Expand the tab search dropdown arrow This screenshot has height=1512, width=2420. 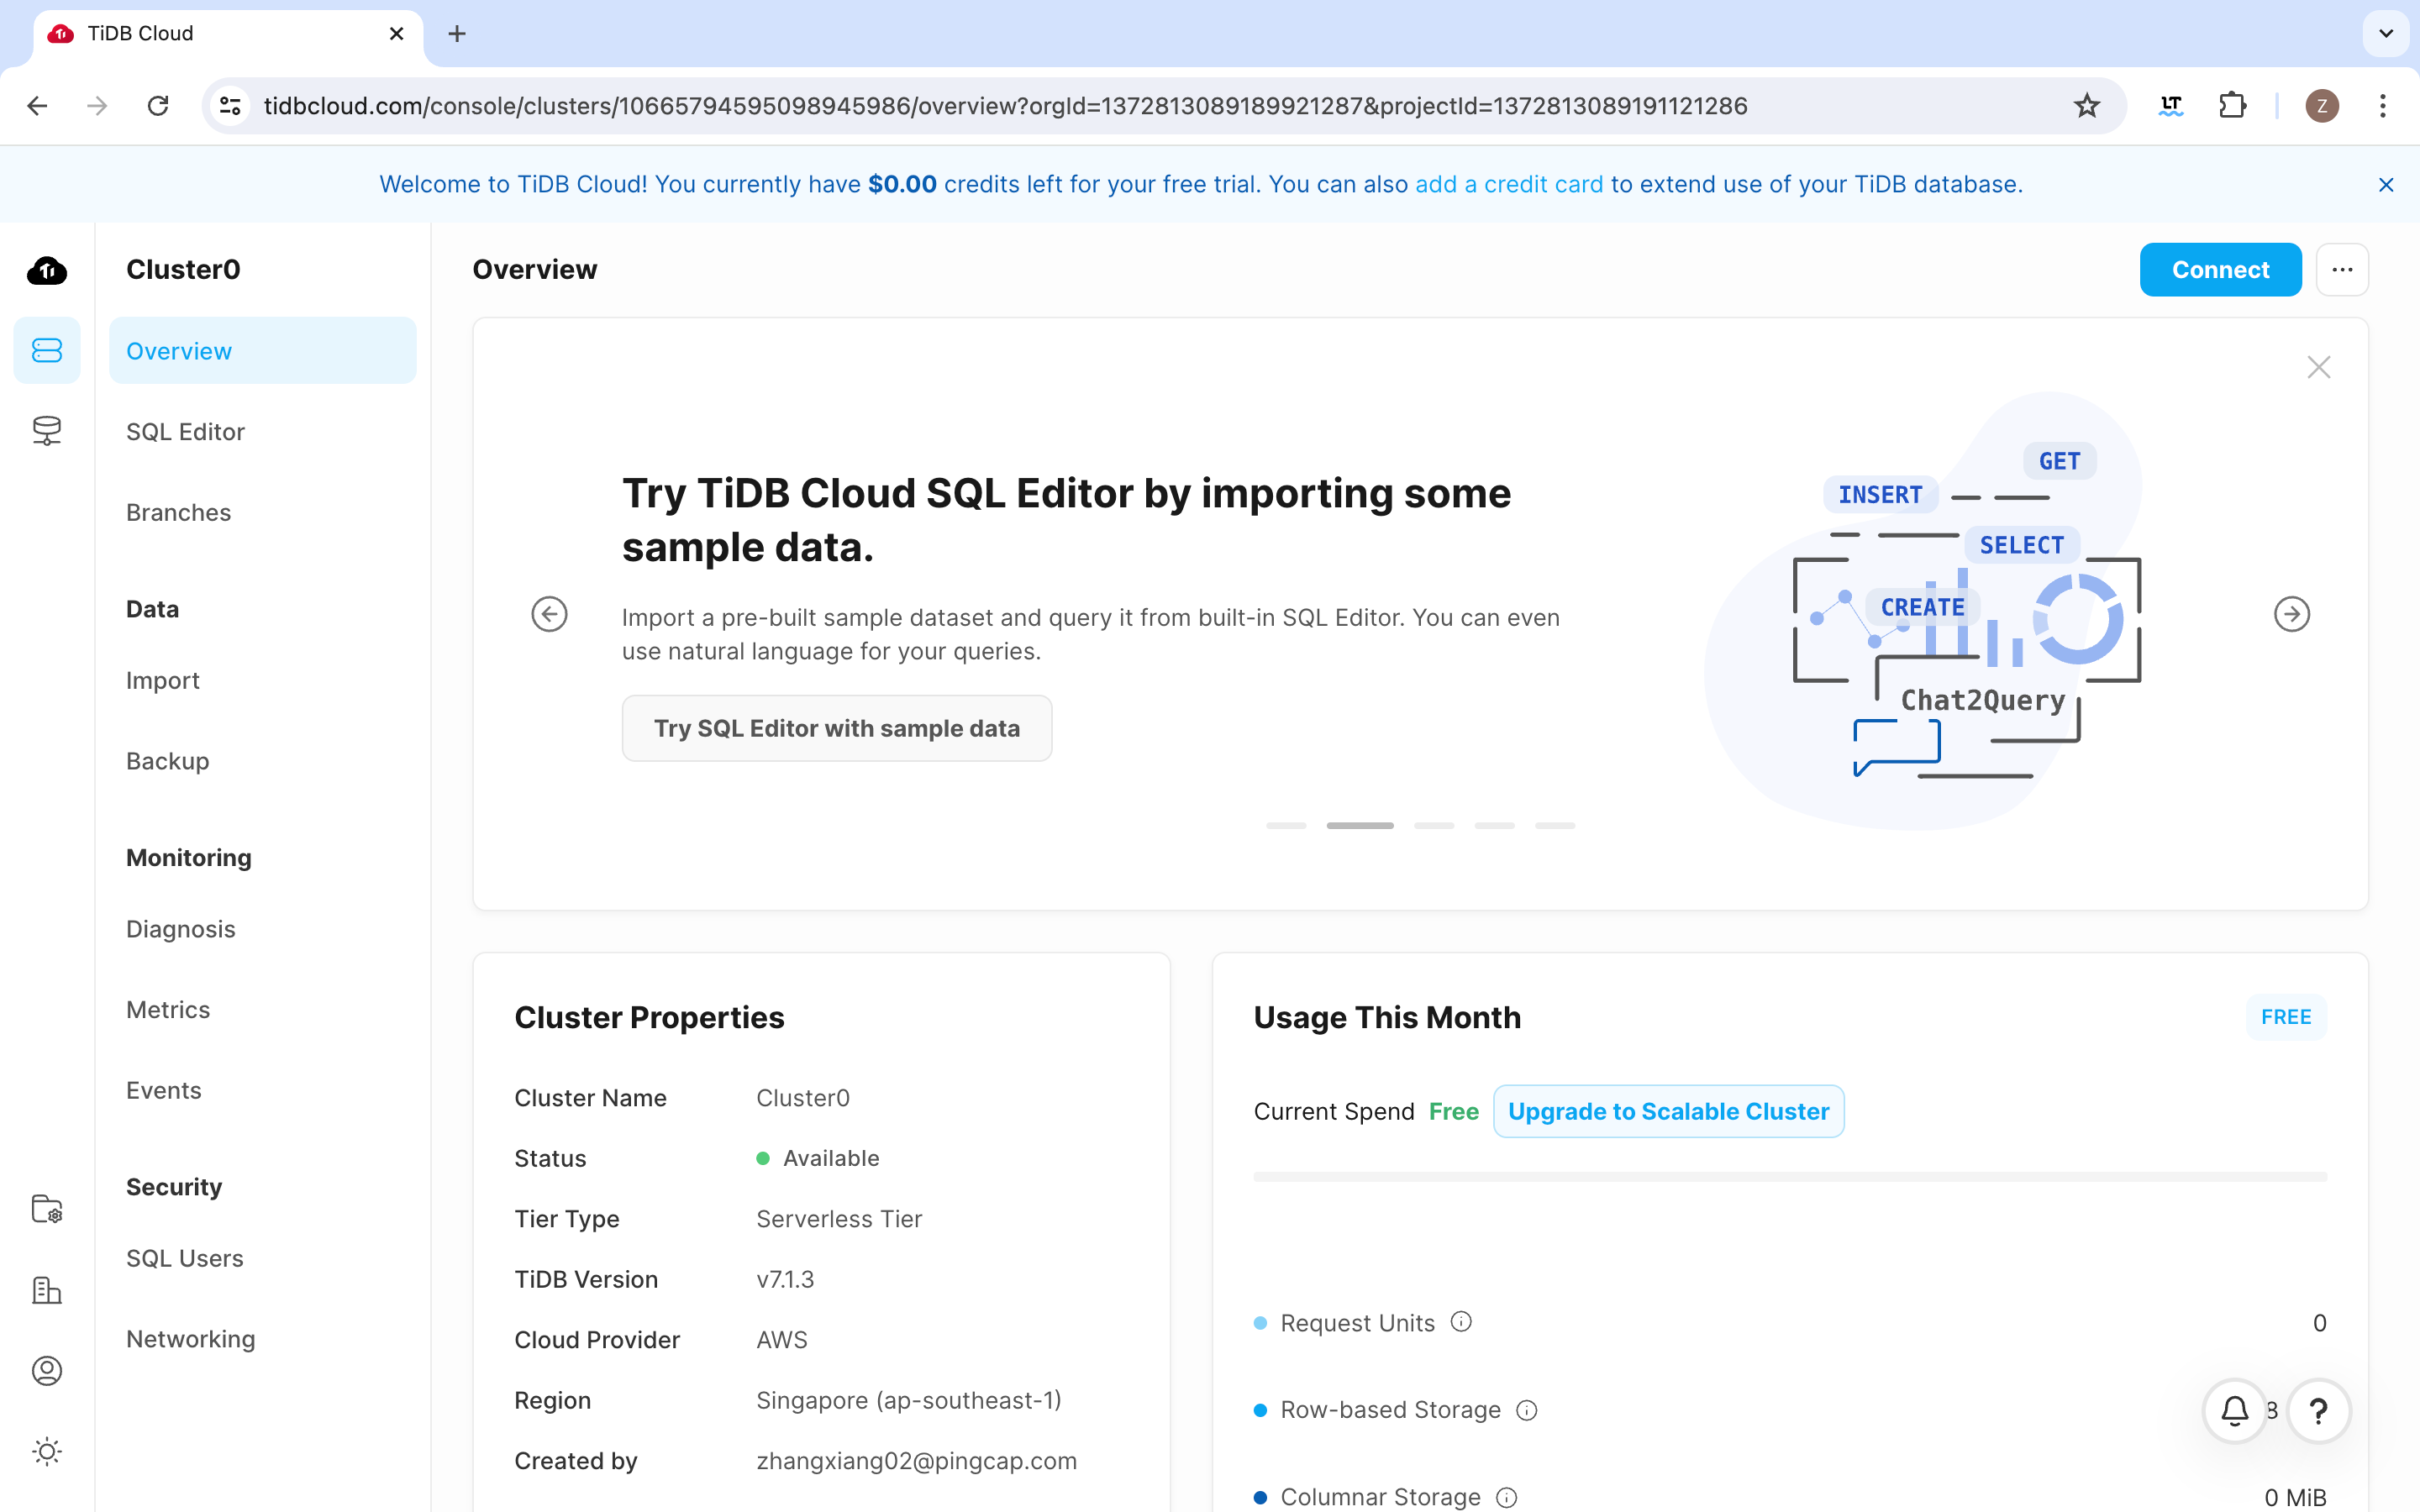click(2386, 34)
